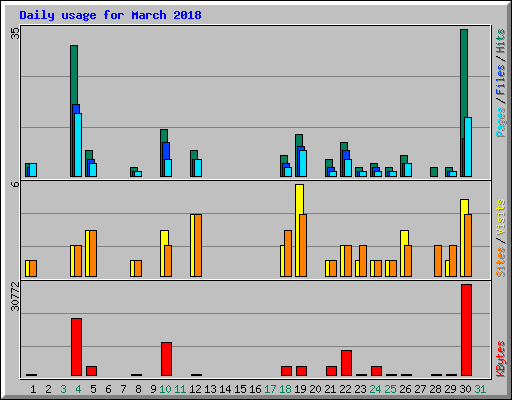512x400 pixels.
Task: Click the orange Sites bar for day 18
Action: coord(288,253)
